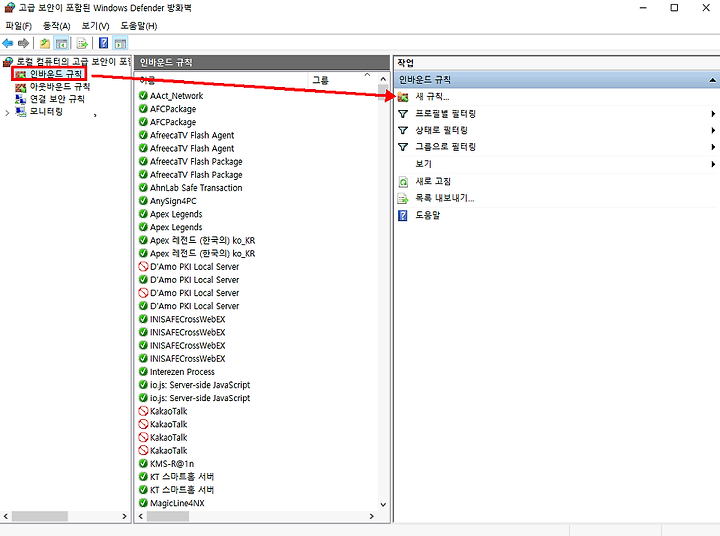720x536 pixels.
Task: Click the Back arrow toolbar icon
Action: click(8, 43)
